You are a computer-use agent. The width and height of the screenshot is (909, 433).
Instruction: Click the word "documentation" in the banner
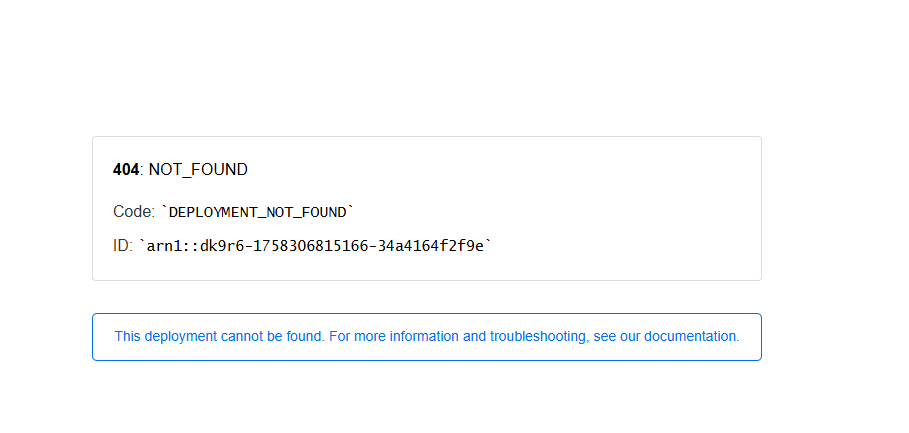click(x=690, y=337)
